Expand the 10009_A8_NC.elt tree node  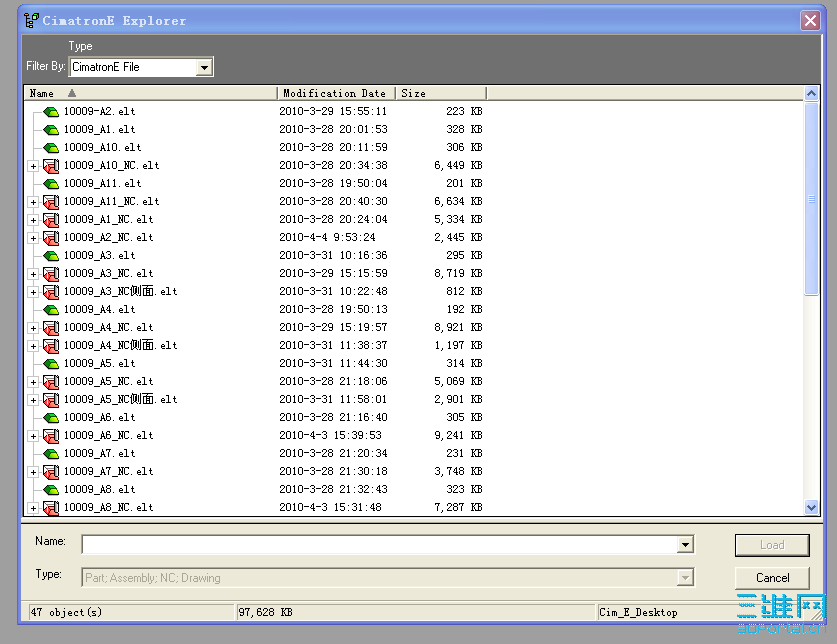[x=34, y=508]
